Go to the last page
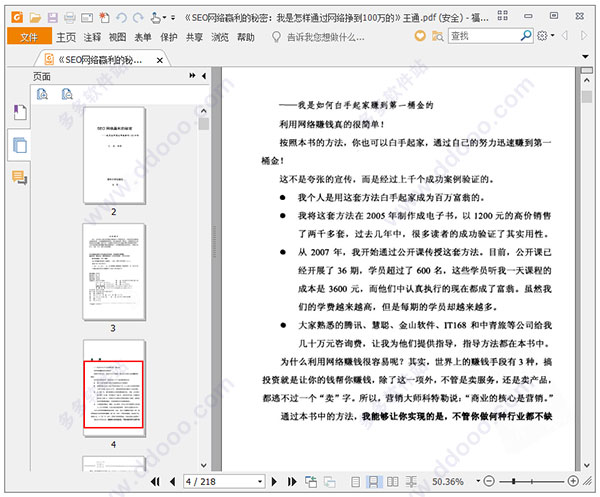Image resolution: width=600 pixels, height=497 pixels. point(292,481)
